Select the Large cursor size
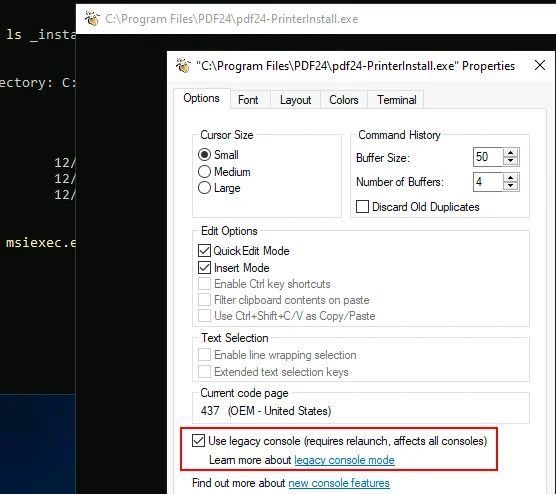This screenshot has width=556, height=494. (x=204, y=188)
